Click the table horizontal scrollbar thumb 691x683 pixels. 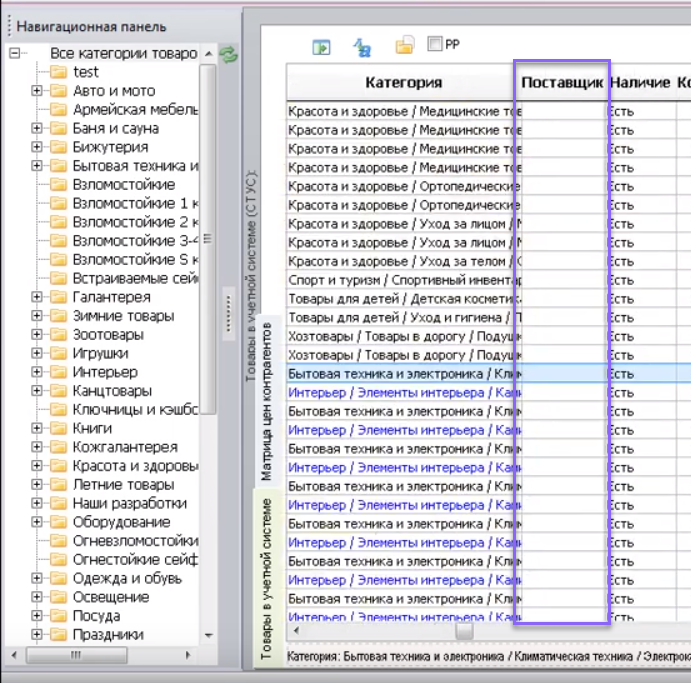point(464,631)
